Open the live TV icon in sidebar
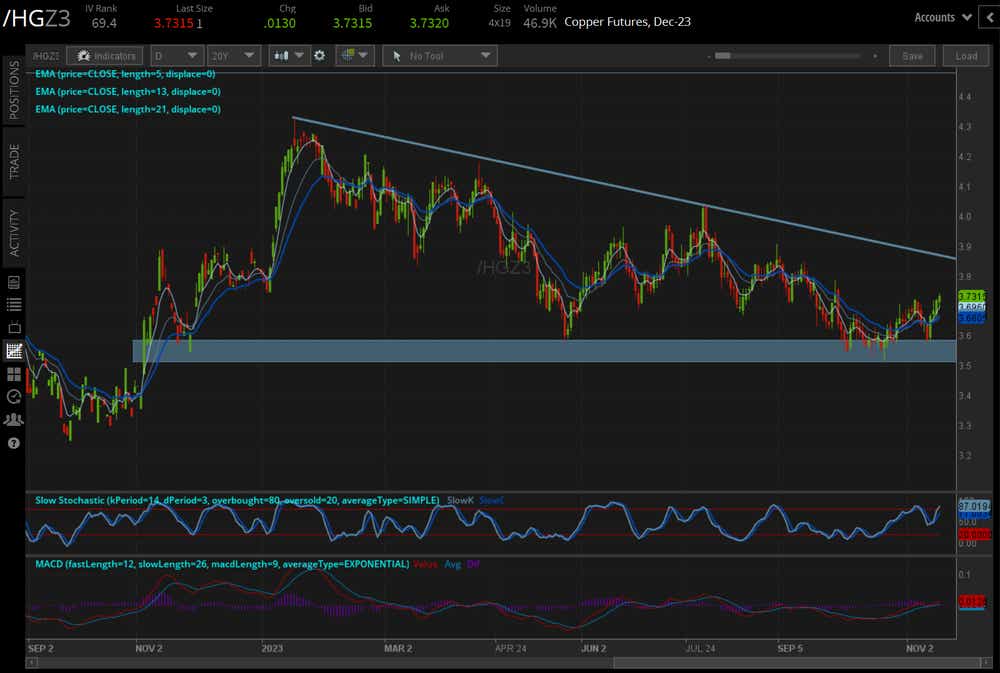The height and width of the screenshot is (673, 1000). [x=14, y=327]
